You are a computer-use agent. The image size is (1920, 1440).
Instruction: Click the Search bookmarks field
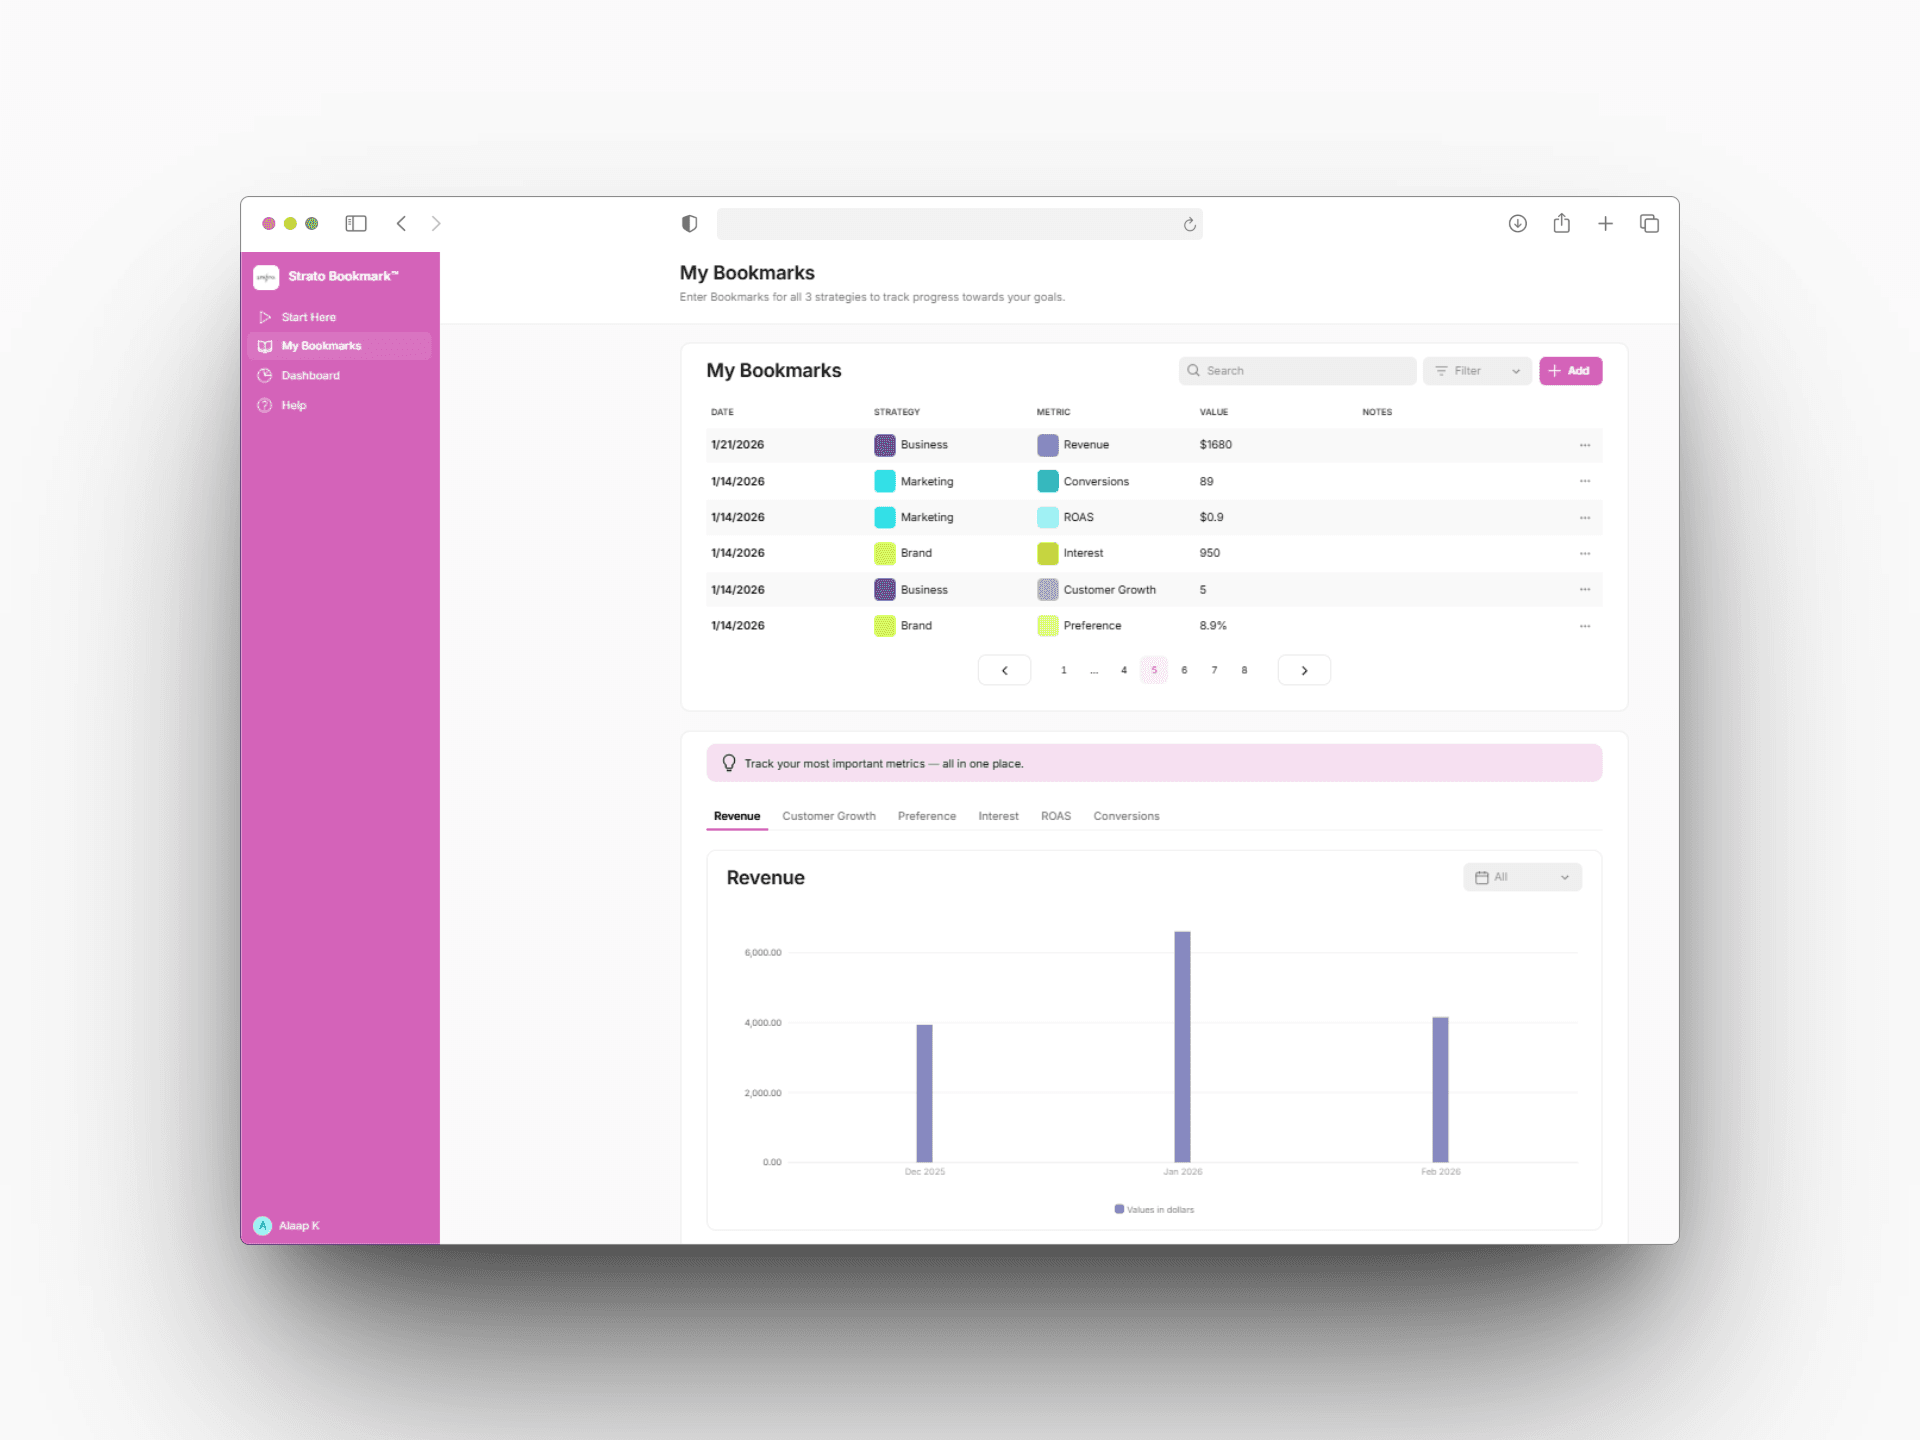coord(1297,371)
